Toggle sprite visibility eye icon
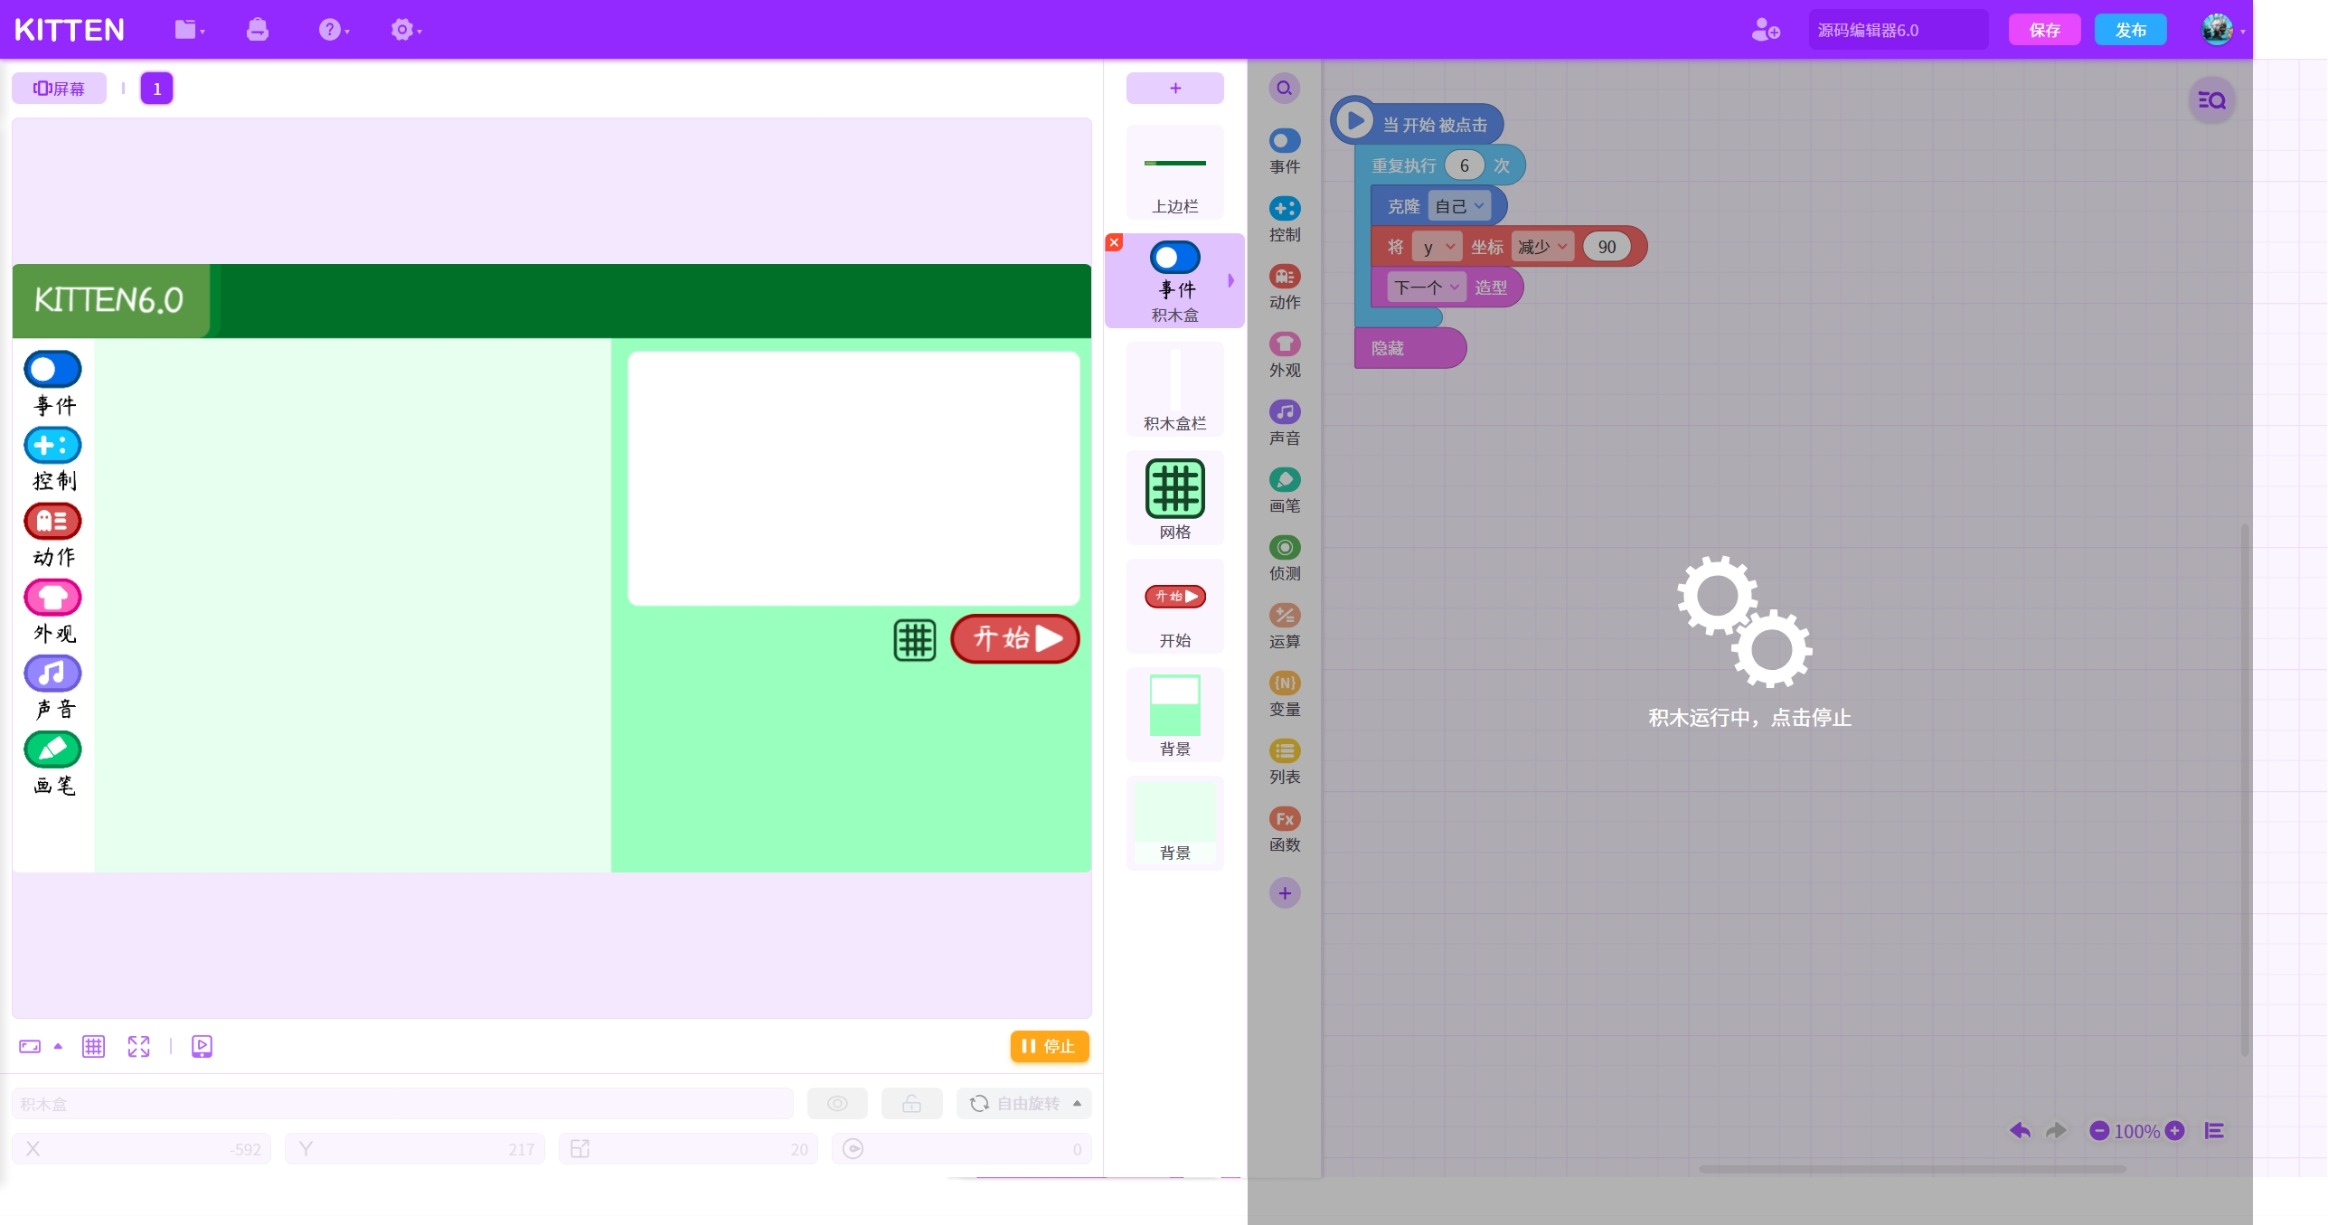 coord(837,1103)
